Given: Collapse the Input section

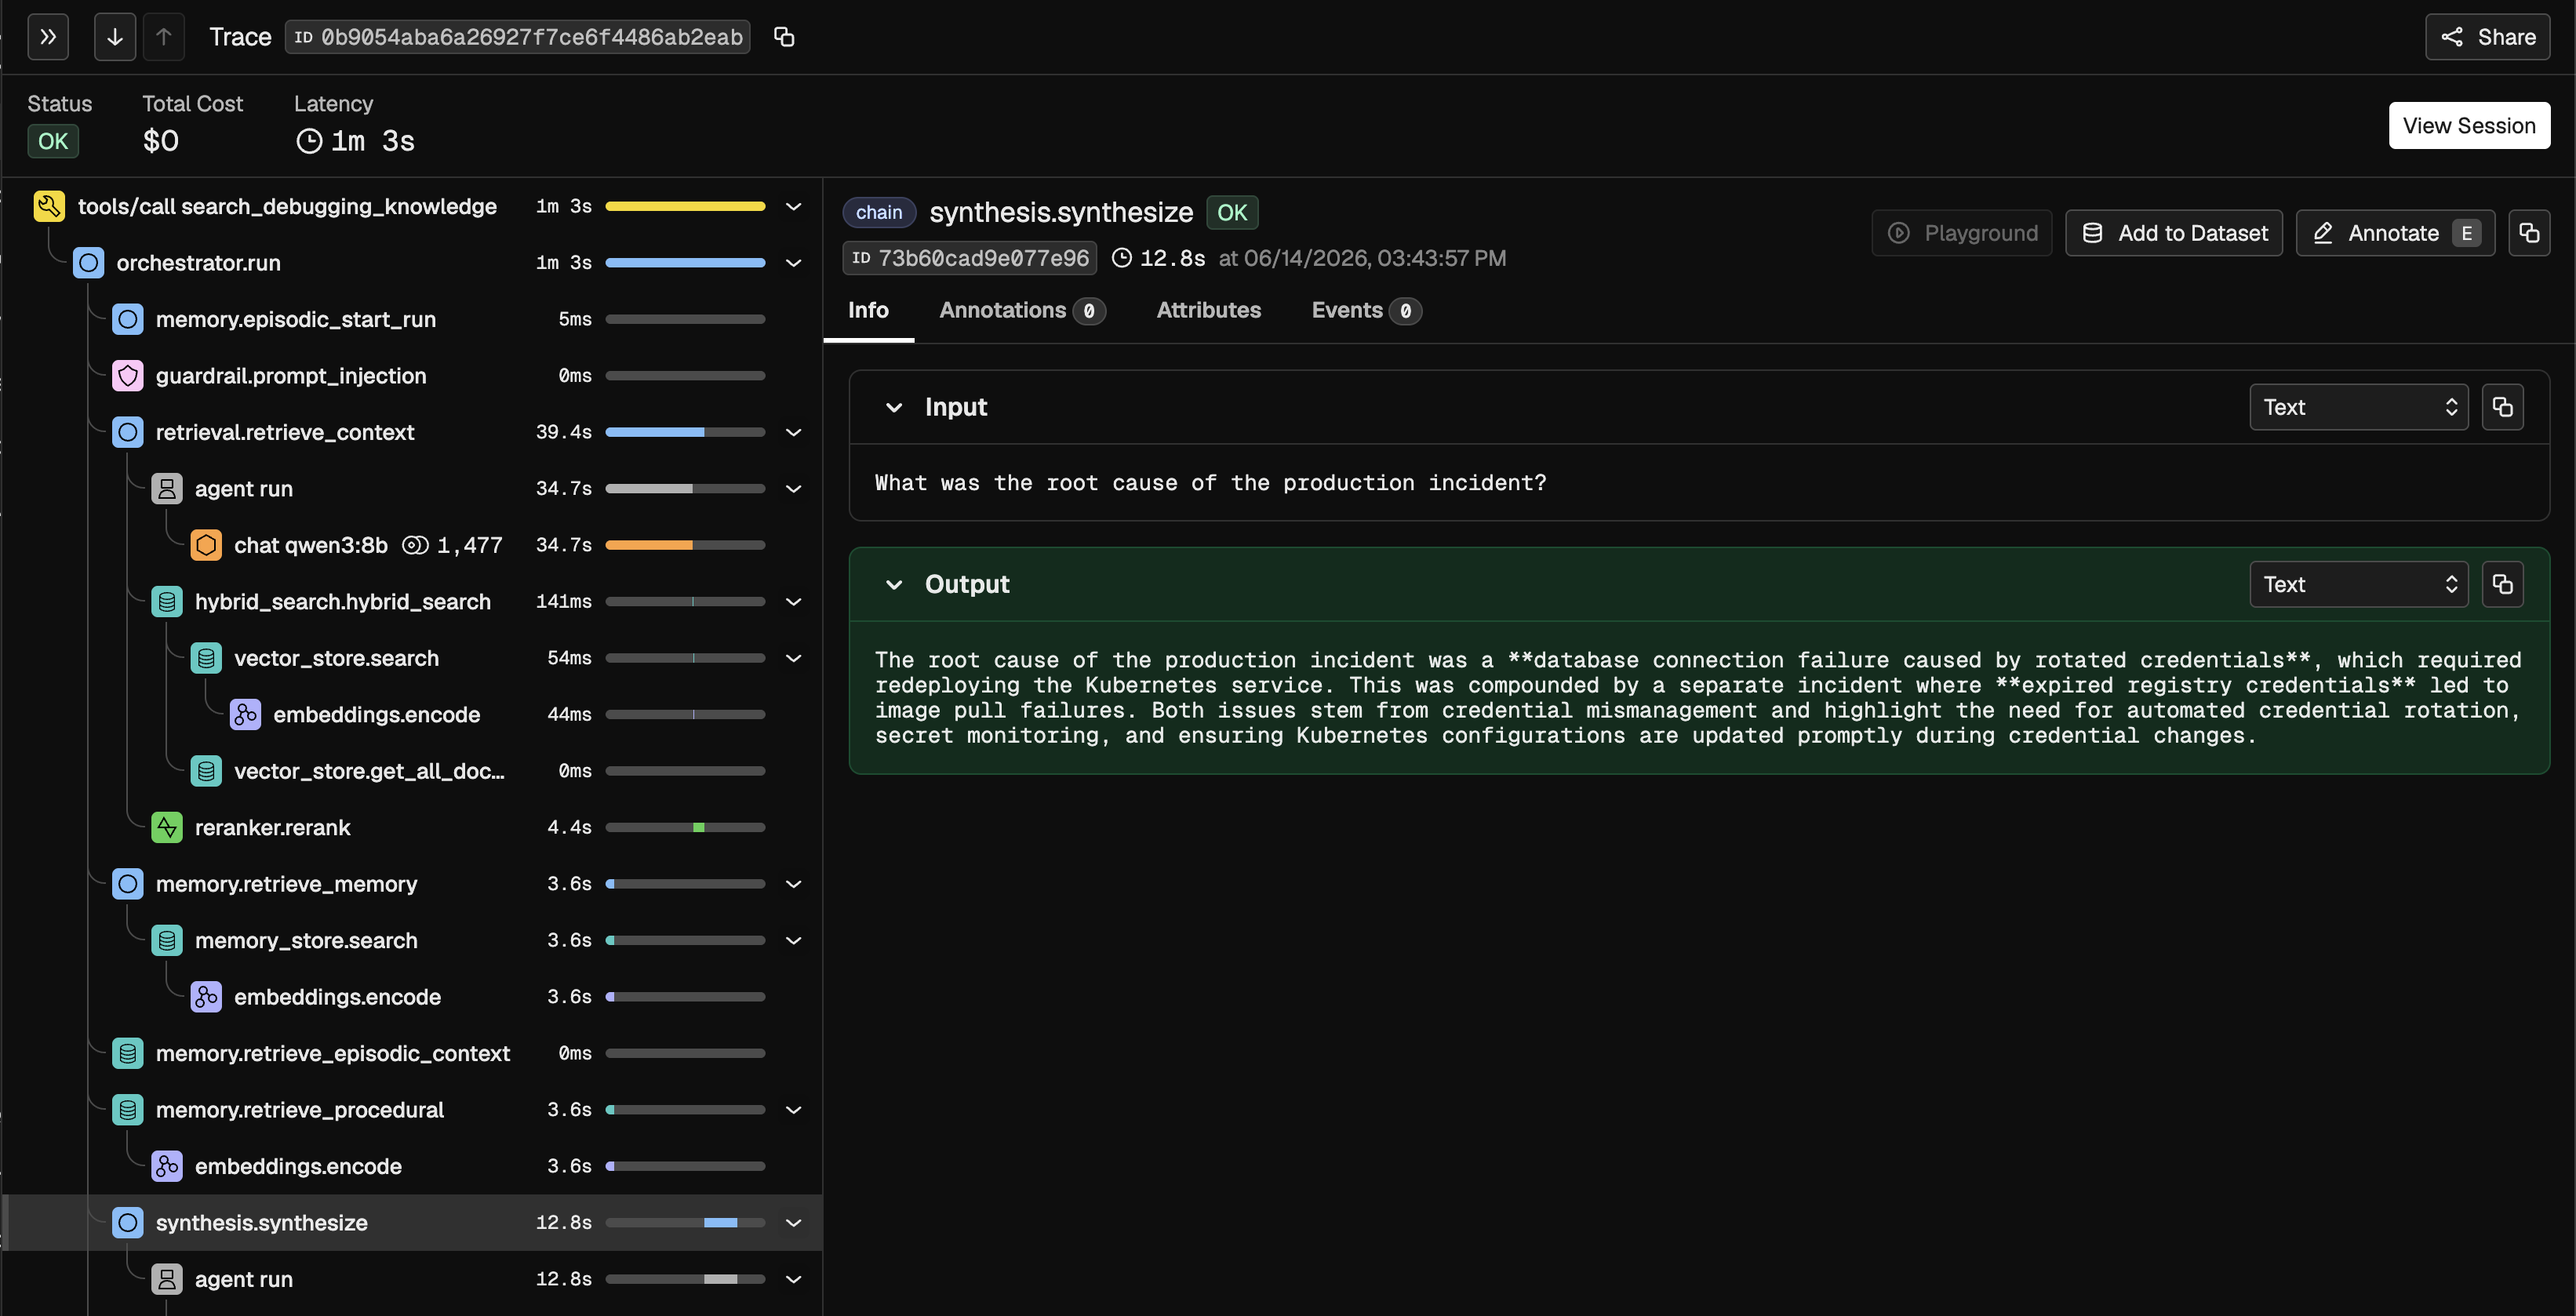Looking at the screenshot, I should 894,407.
